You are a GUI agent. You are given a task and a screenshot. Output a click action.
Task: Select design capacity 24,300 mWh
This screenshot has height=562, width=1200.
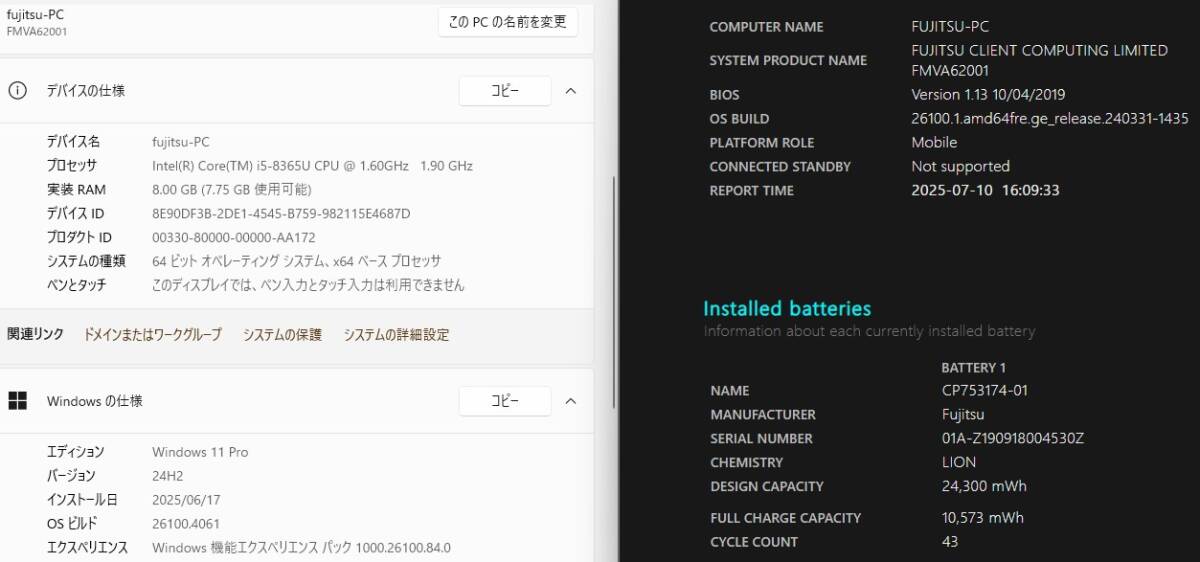coord(984,487)
